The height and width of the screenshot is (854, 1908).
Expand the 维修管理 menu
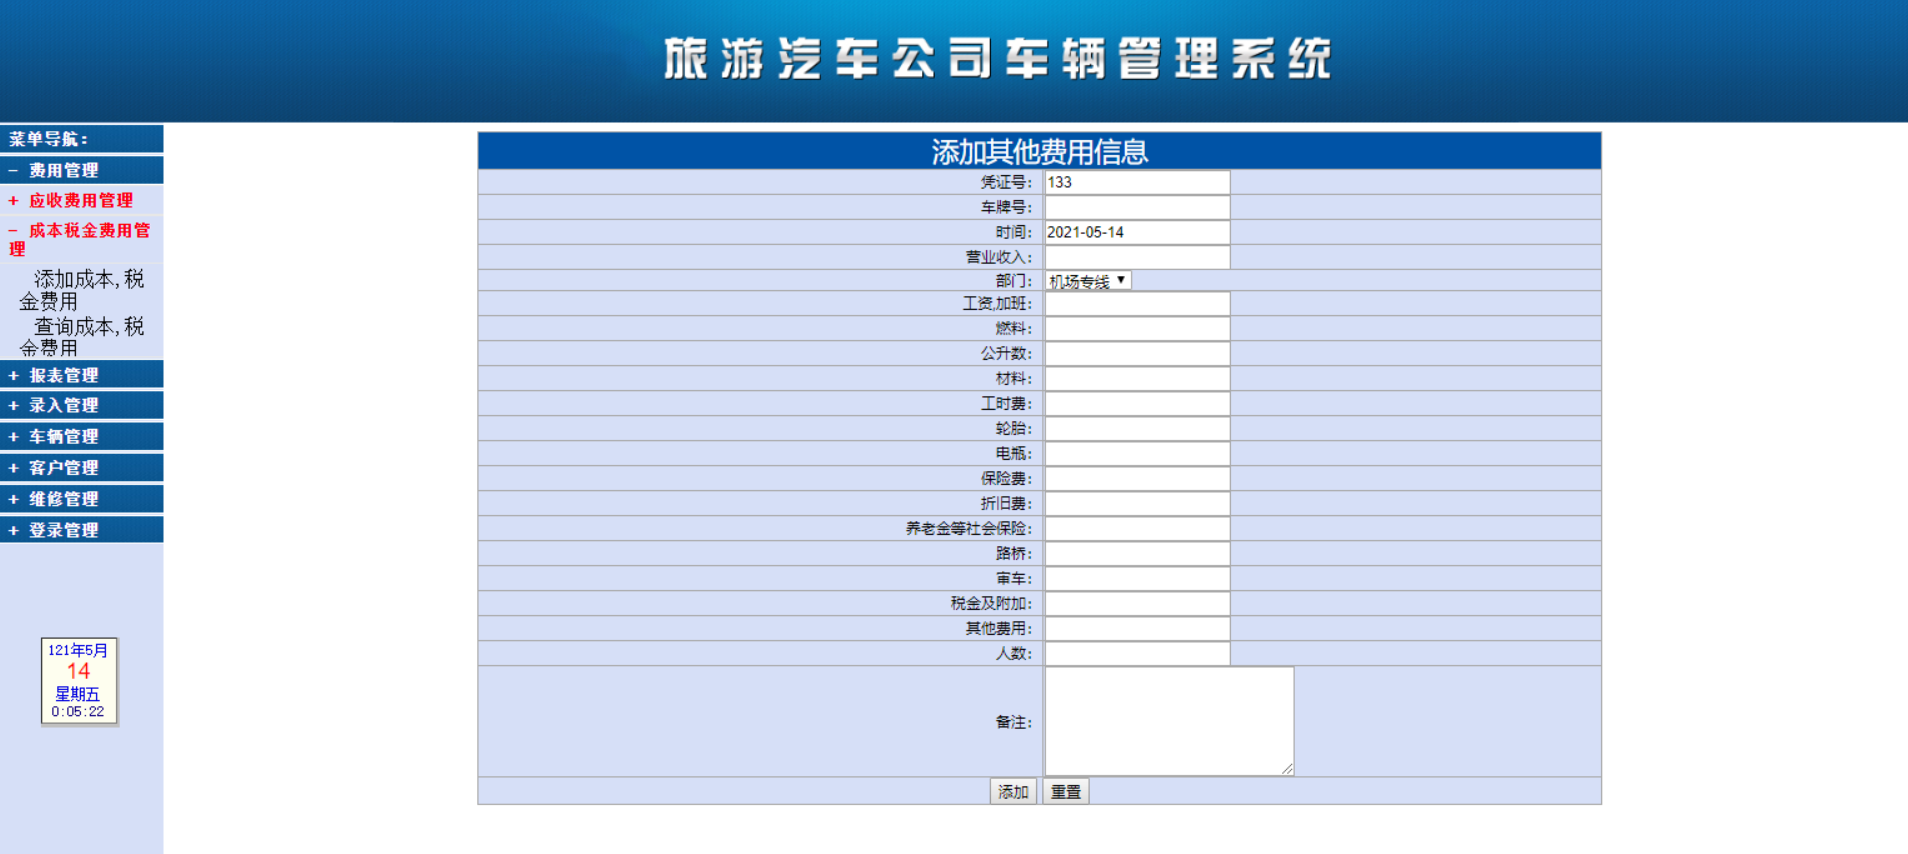click(81, 498)
